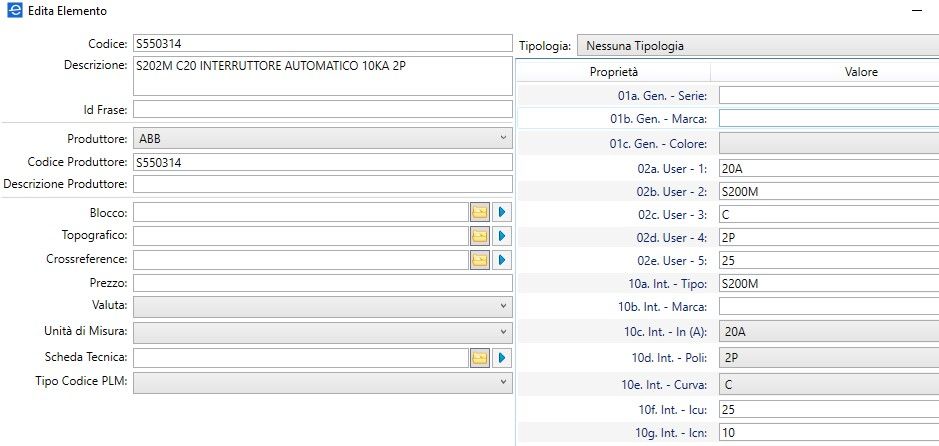Open the Valuta dropdown

(323, 307)
